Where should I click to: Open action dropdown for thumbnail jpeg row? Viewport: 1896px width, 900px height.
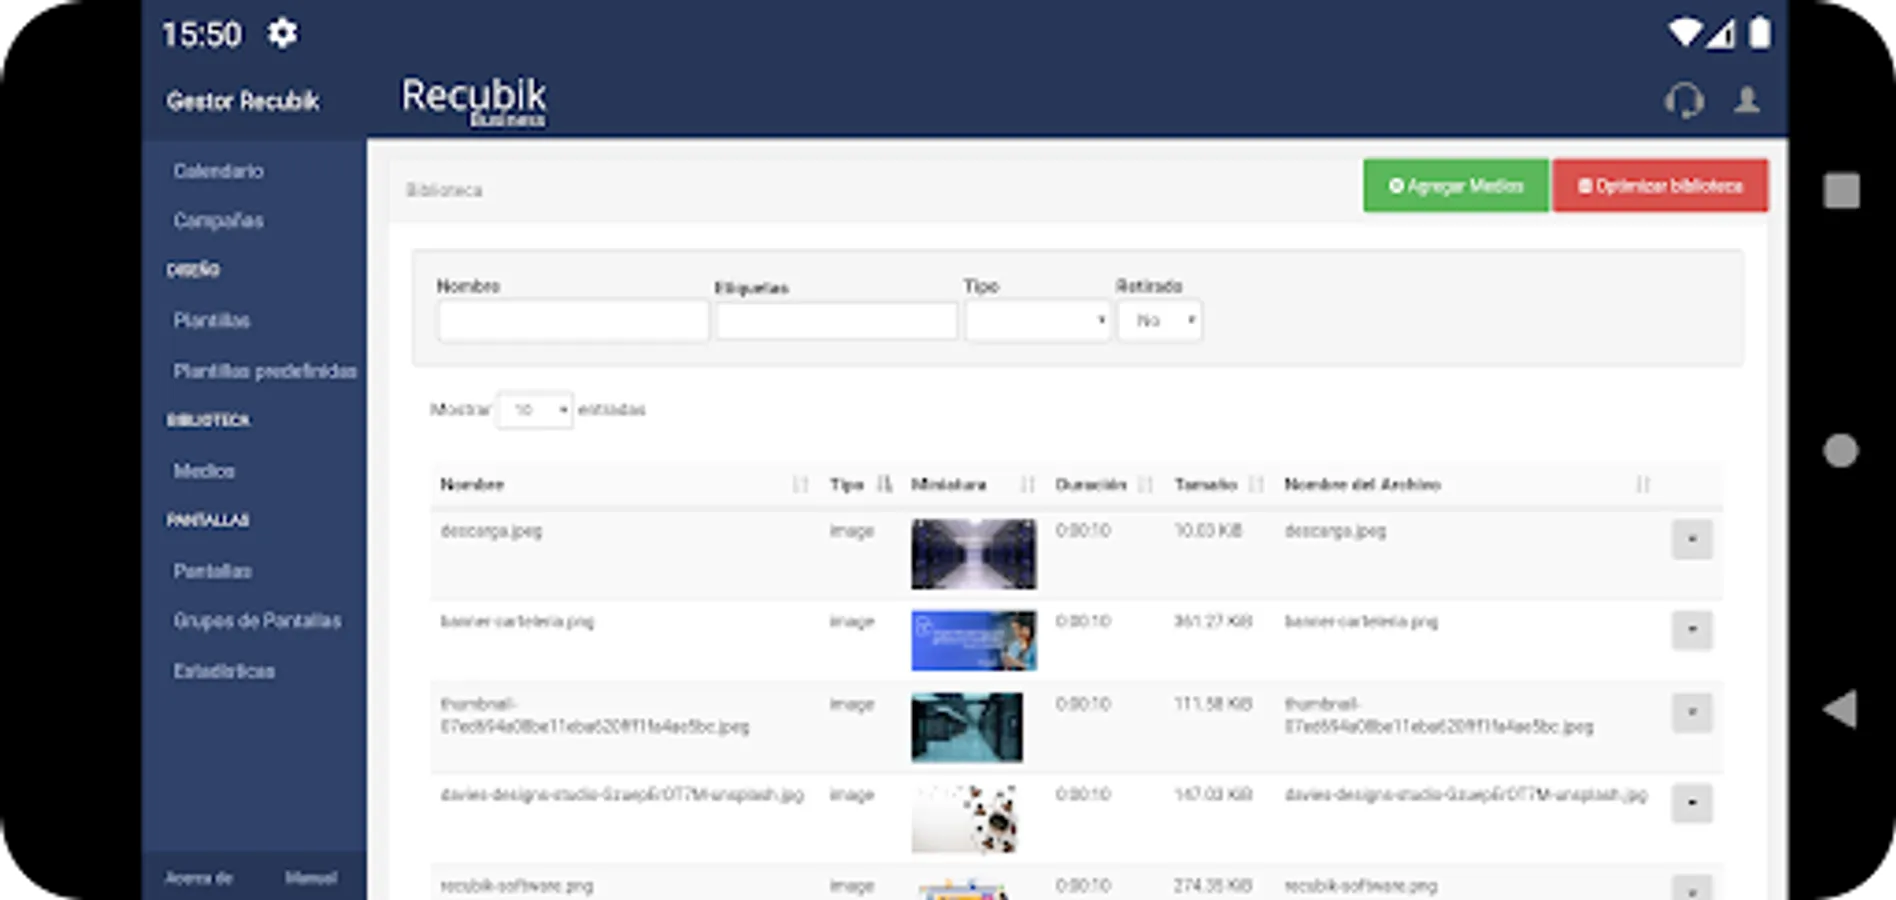(1692, 713)
